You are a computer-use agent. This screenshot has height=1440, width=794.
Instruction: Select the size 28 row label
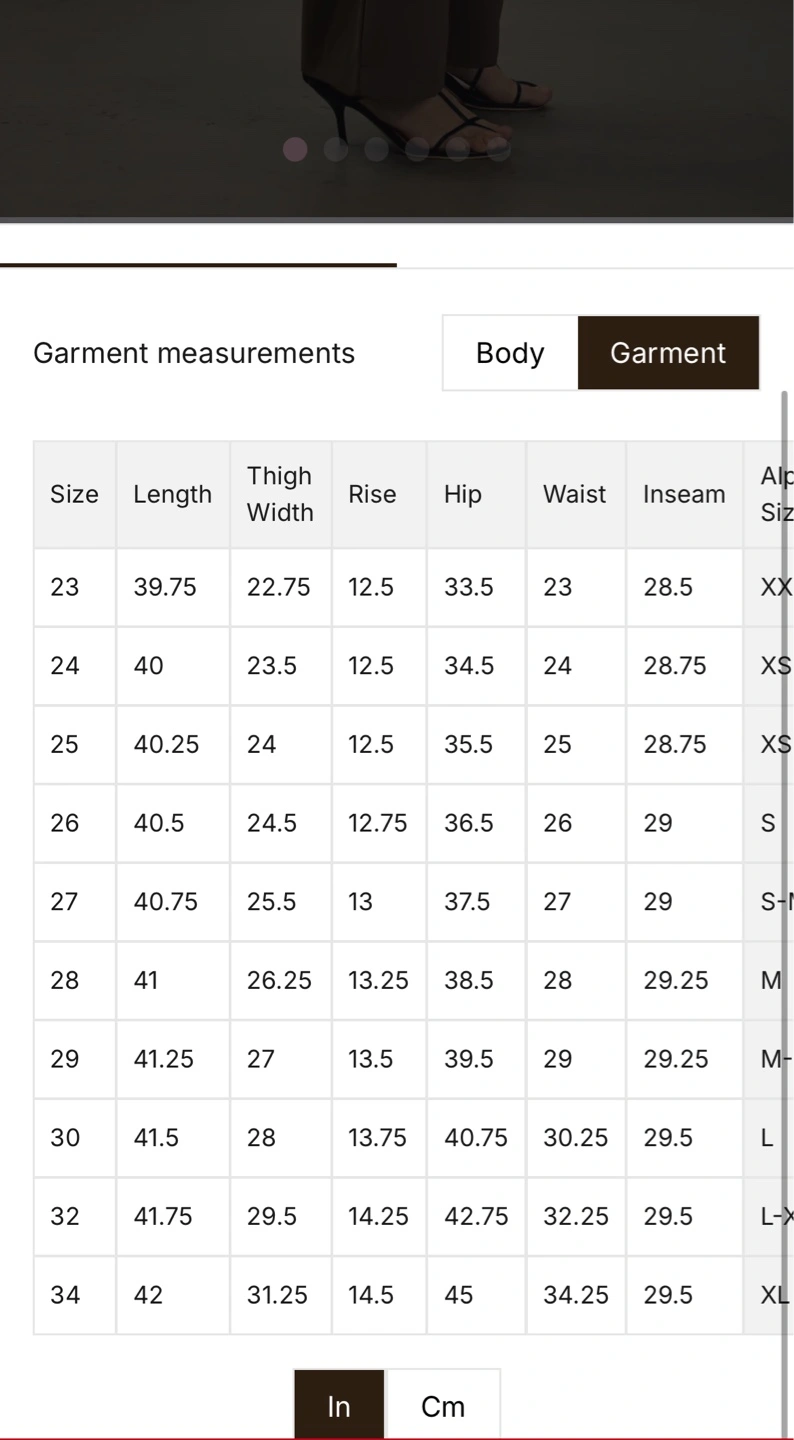point(65,980)
